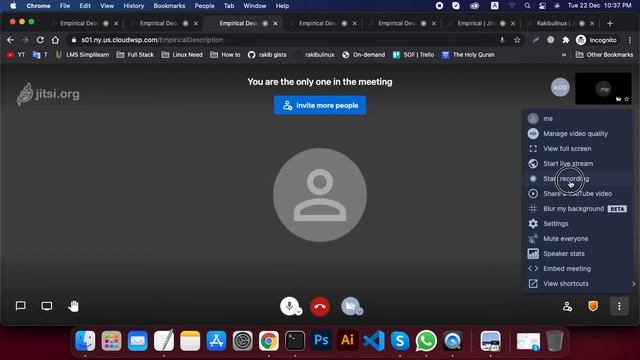The height and width of the screenshot is (360, 640).
Task: Choose View shortcuts
Action: 577,284
